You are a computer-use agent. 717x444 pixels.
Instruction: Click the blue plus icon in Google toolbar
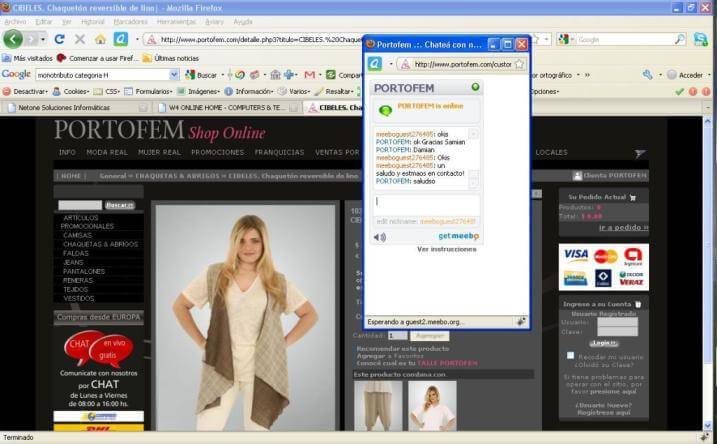289,75
